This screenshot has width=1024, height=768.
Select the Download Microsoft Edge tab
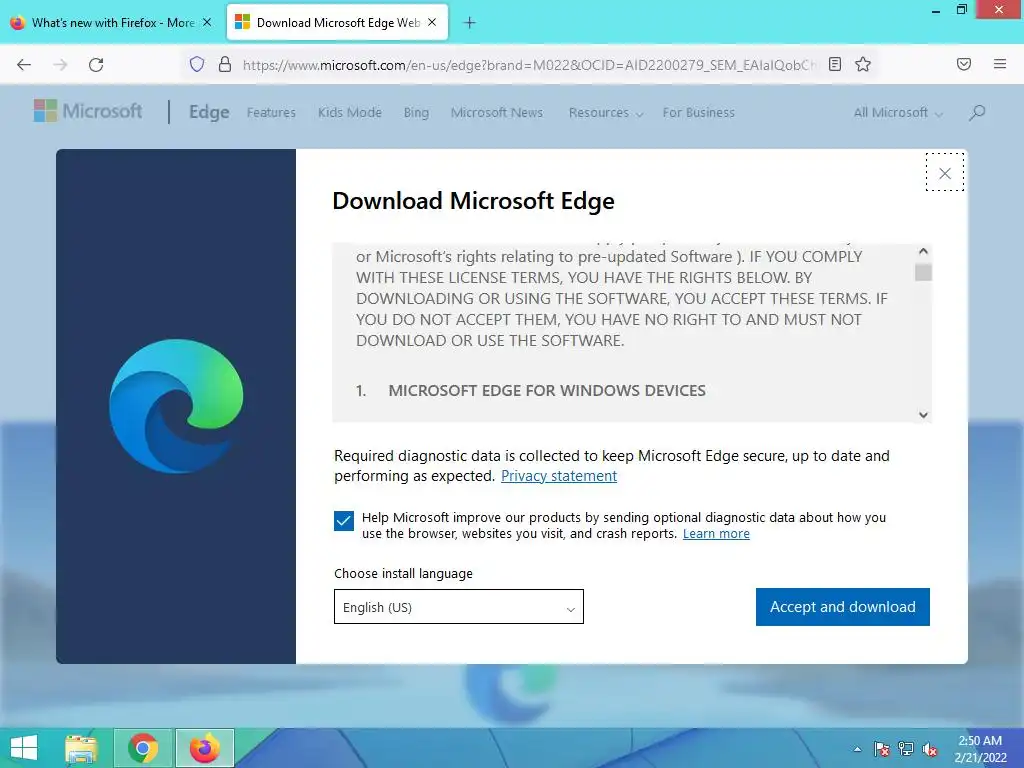coord(337,23)
